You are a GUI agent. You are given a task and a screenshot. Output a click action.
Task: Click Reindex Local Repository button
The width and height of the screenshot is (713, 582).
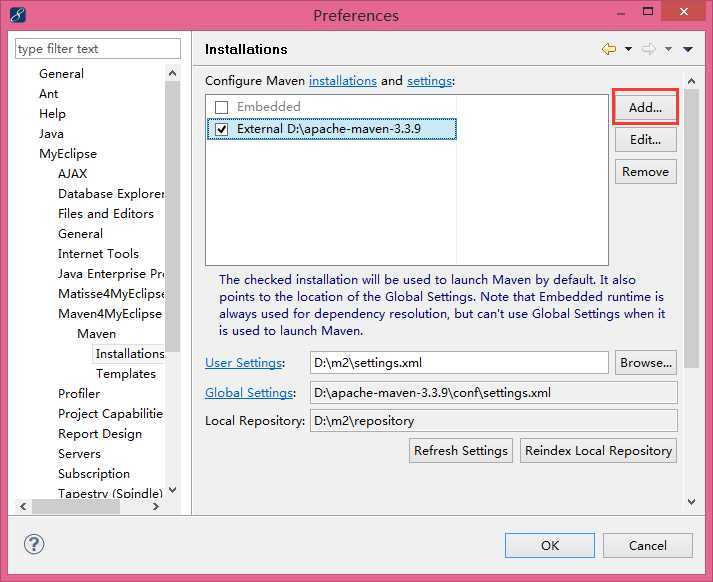[598, 451]
